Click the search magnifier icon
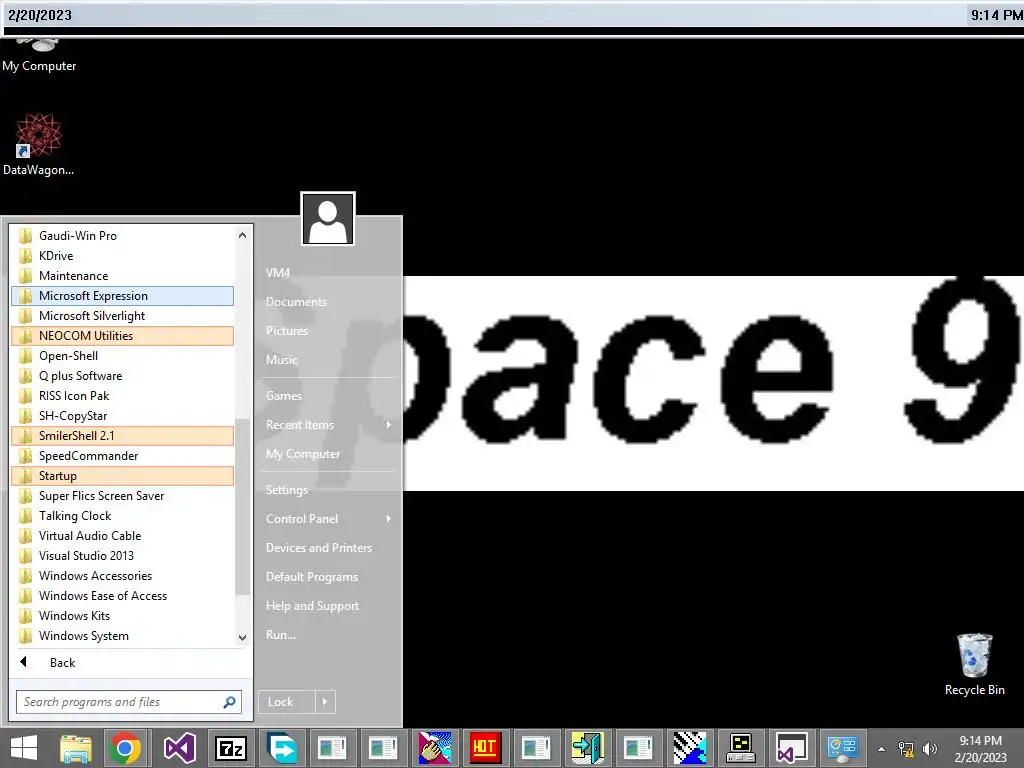Image resolution: width=1024 pixels, height=768 pixels. (x=229, y=702)
